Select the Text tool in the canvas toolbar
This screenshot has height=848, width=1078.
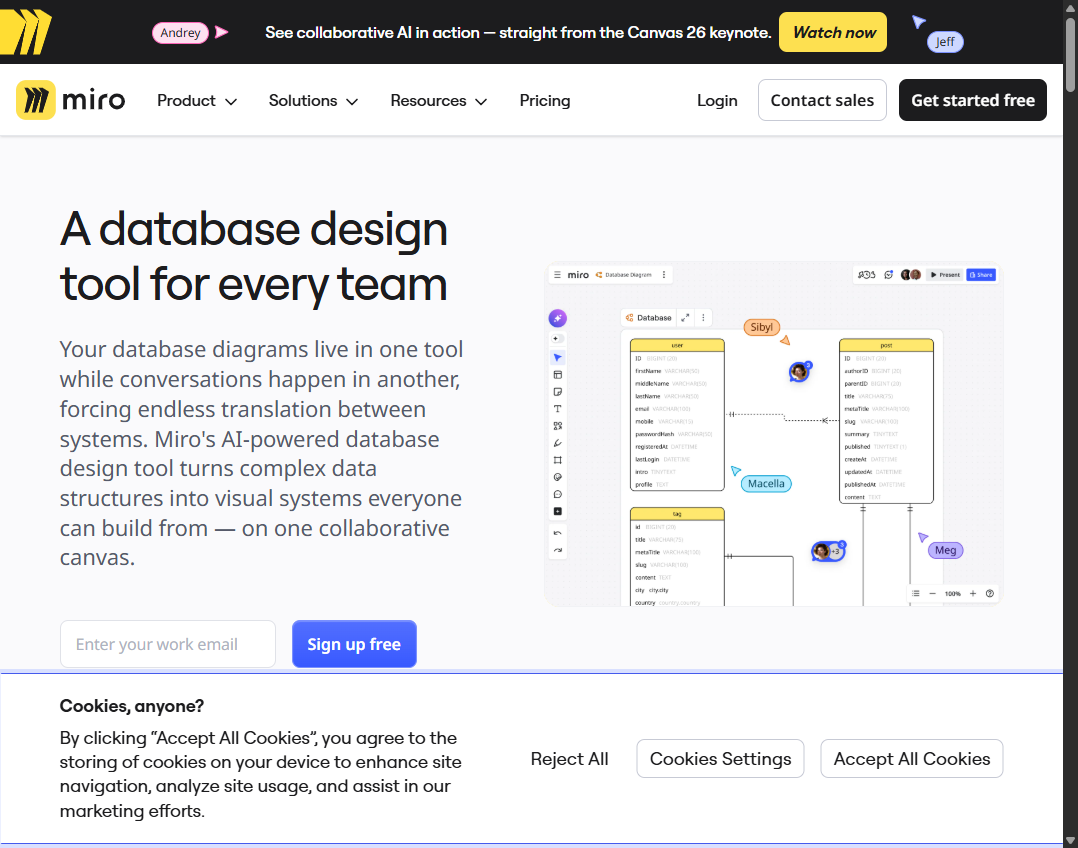[558, 409]
